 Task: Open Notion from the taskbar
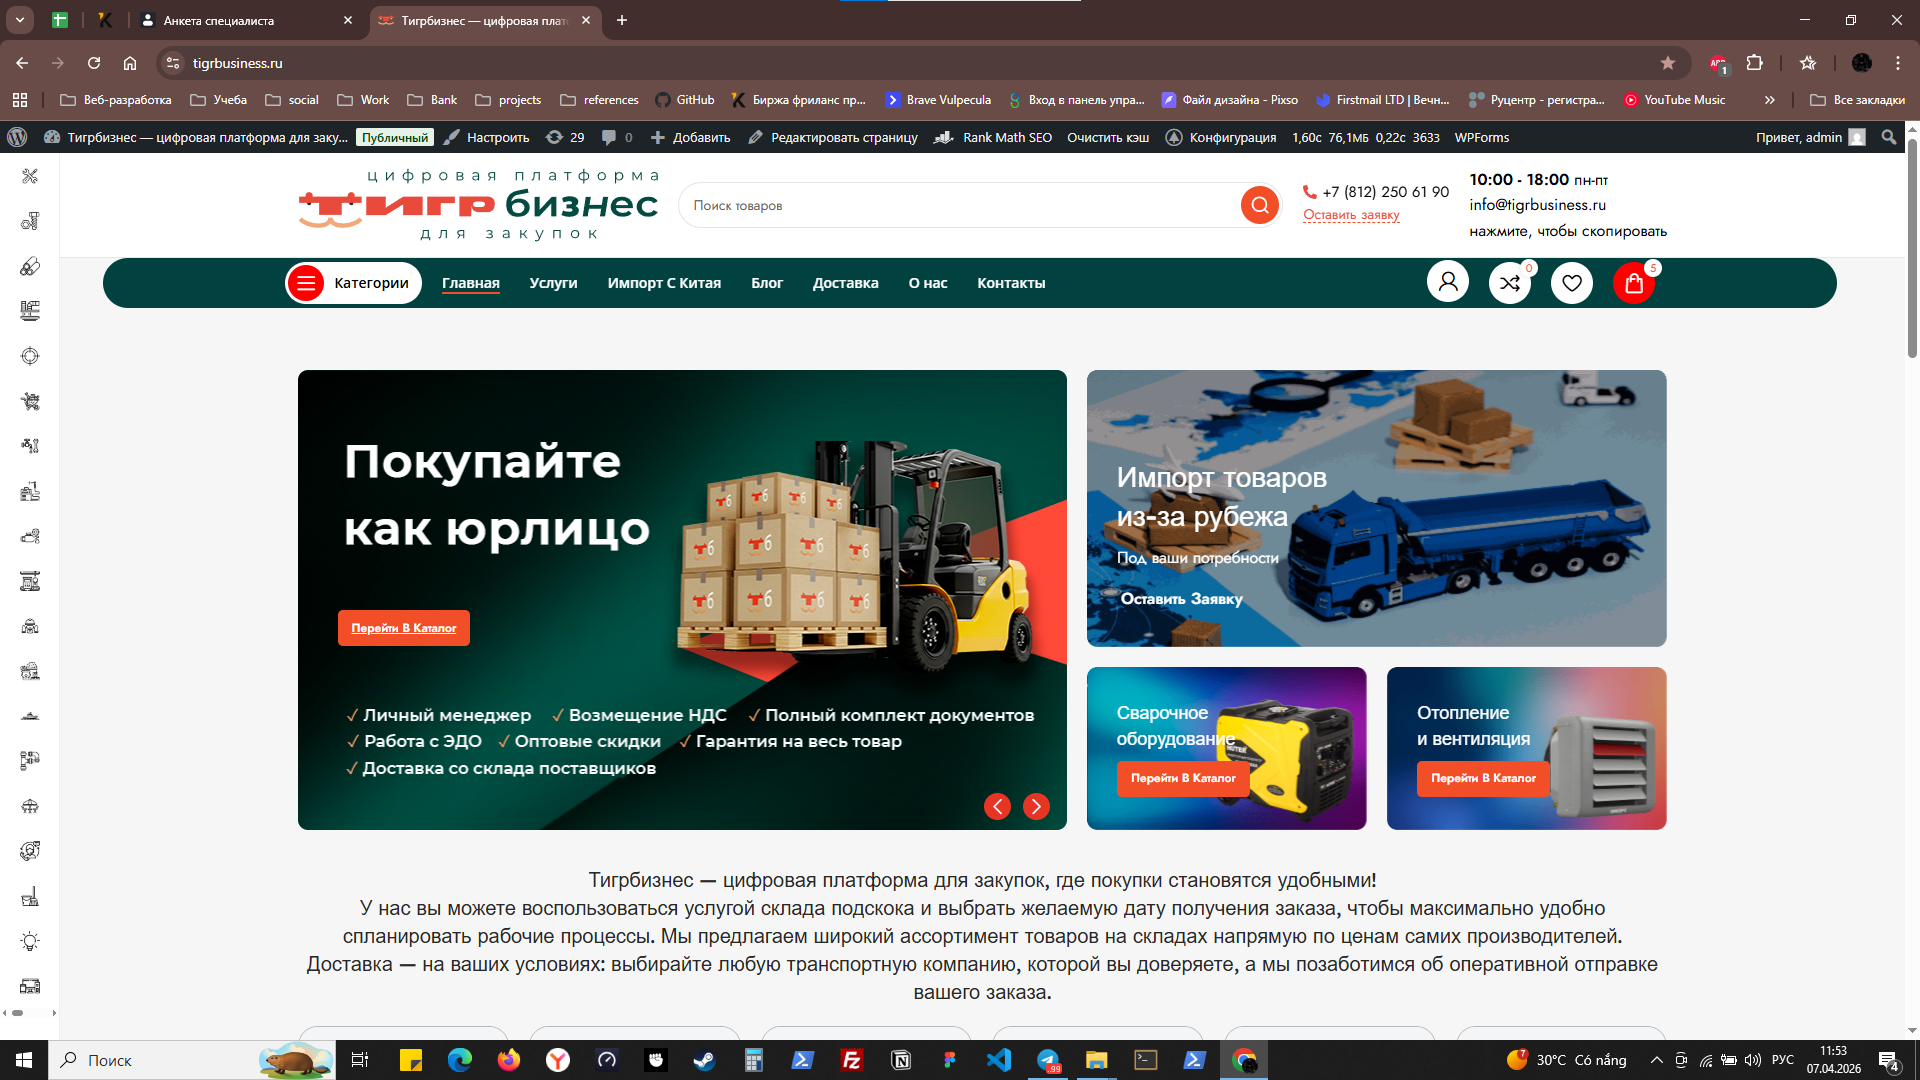[901, 1060]
